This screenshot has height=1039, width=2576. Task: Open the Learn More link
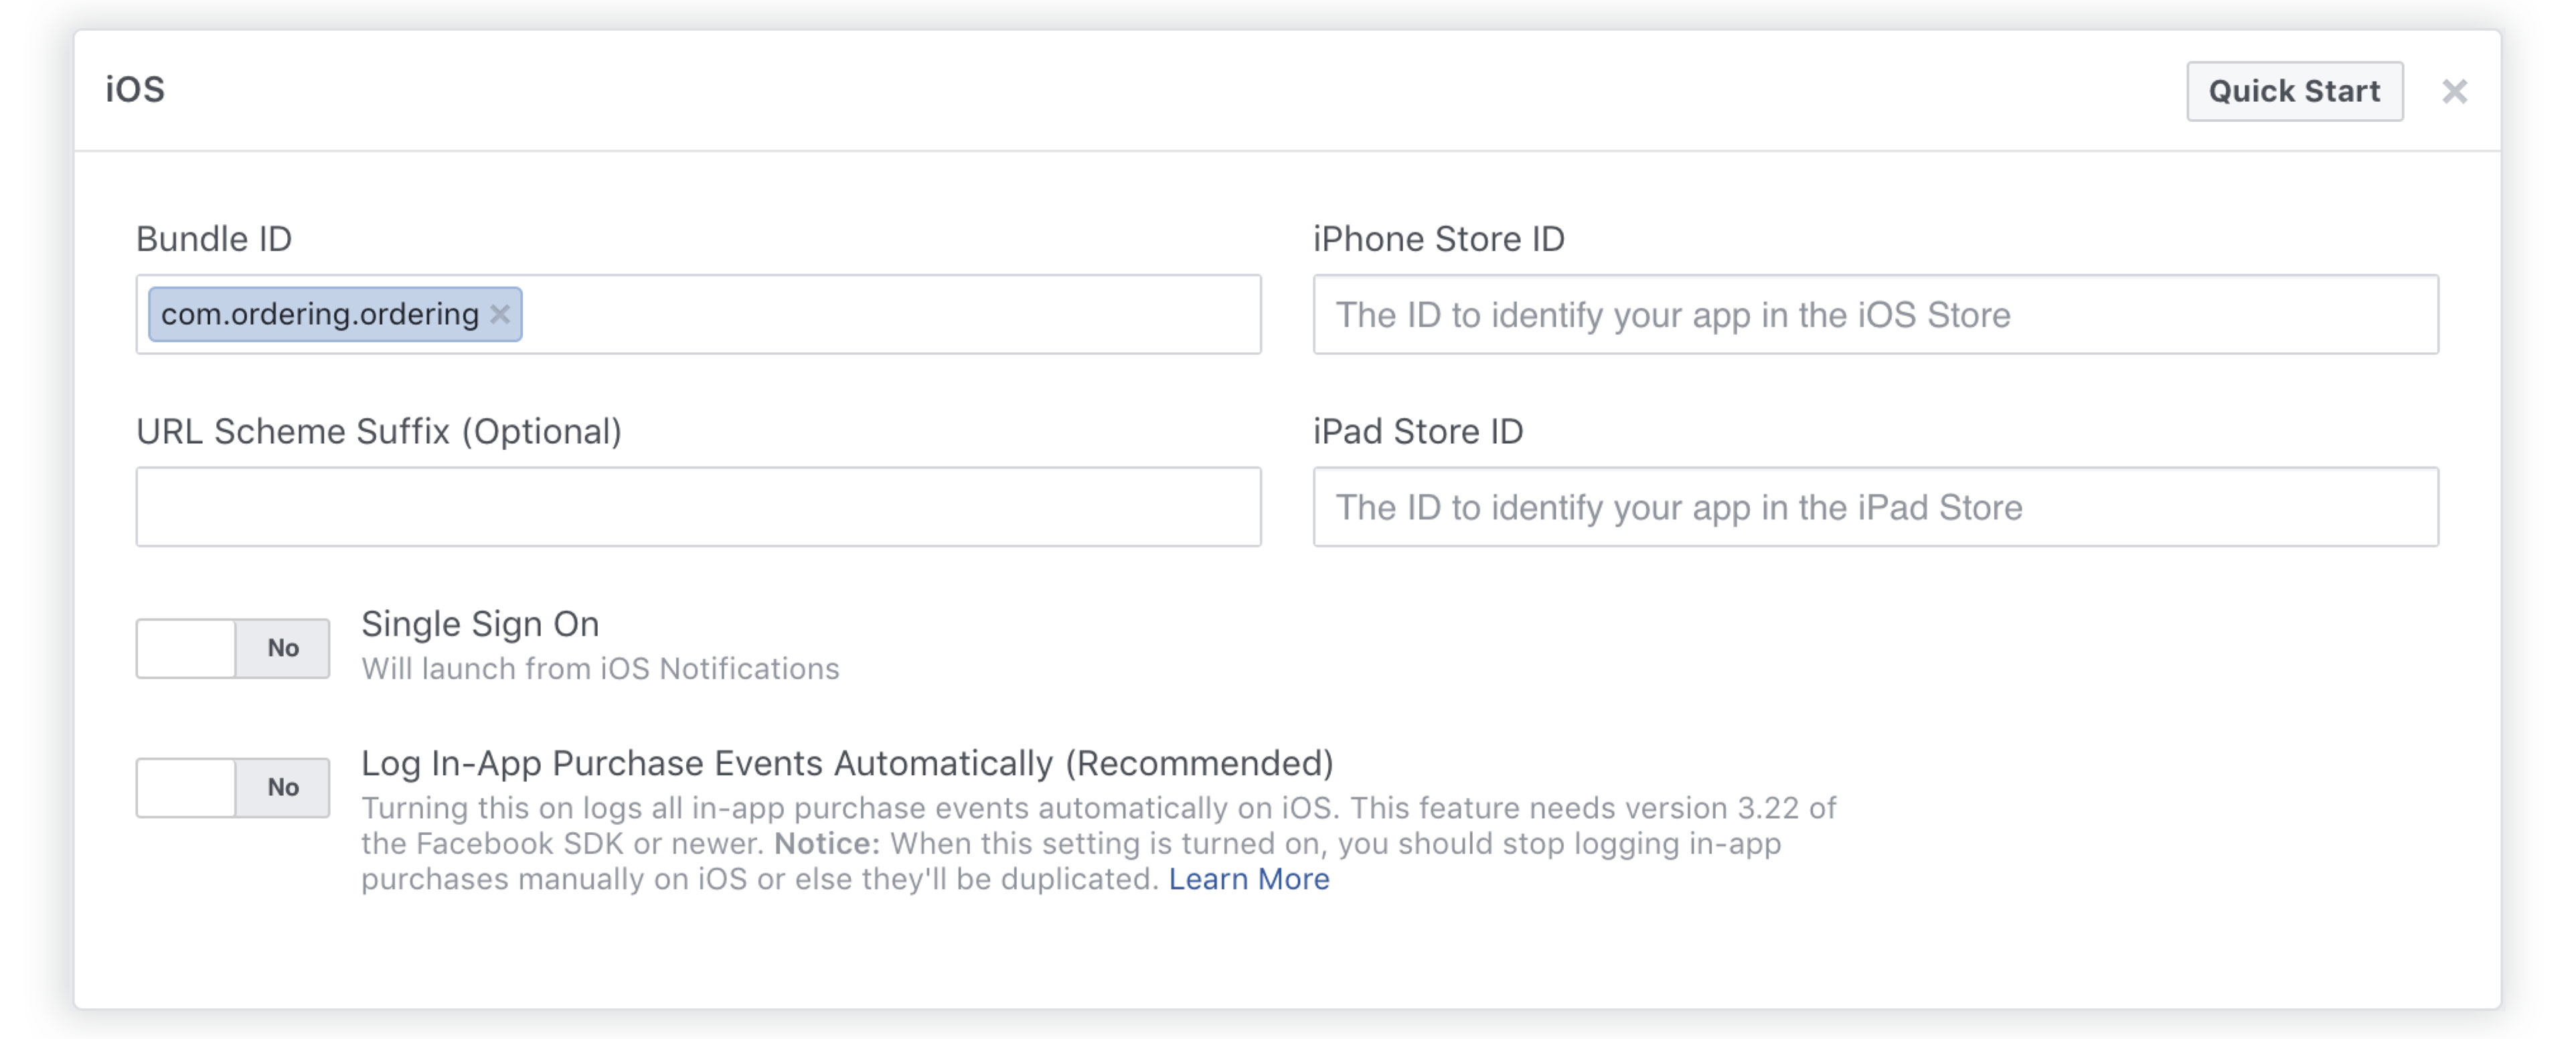[1248, 879]
